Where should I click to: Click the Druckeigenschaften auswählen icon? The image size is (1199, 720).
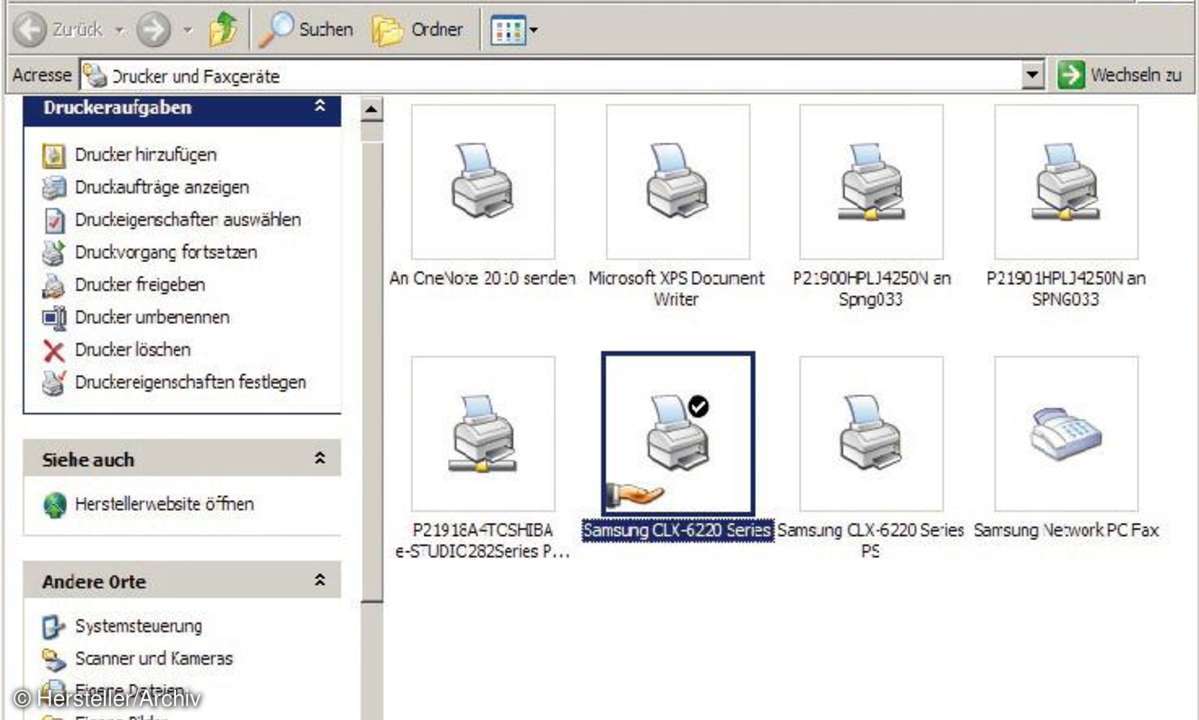tap(54, 220)
